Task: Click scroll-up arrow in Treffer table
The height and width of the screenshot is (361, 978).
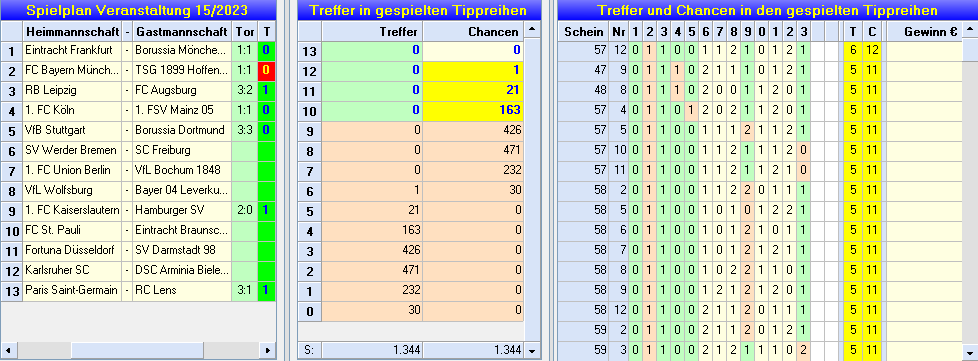Action: pos(531,31)
